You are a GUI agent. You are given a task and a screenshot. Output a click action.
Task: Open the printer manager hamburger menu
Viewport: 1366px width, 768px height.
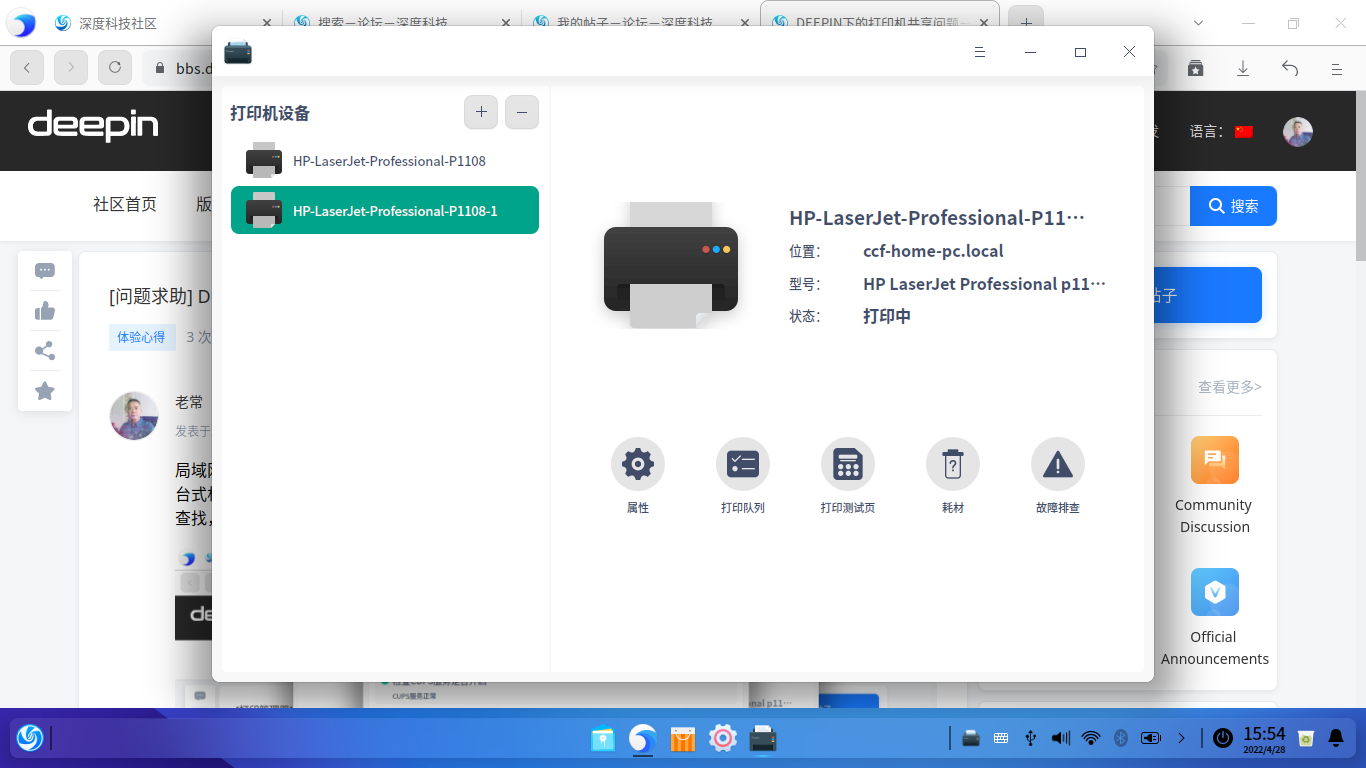[x=980, y=52]
